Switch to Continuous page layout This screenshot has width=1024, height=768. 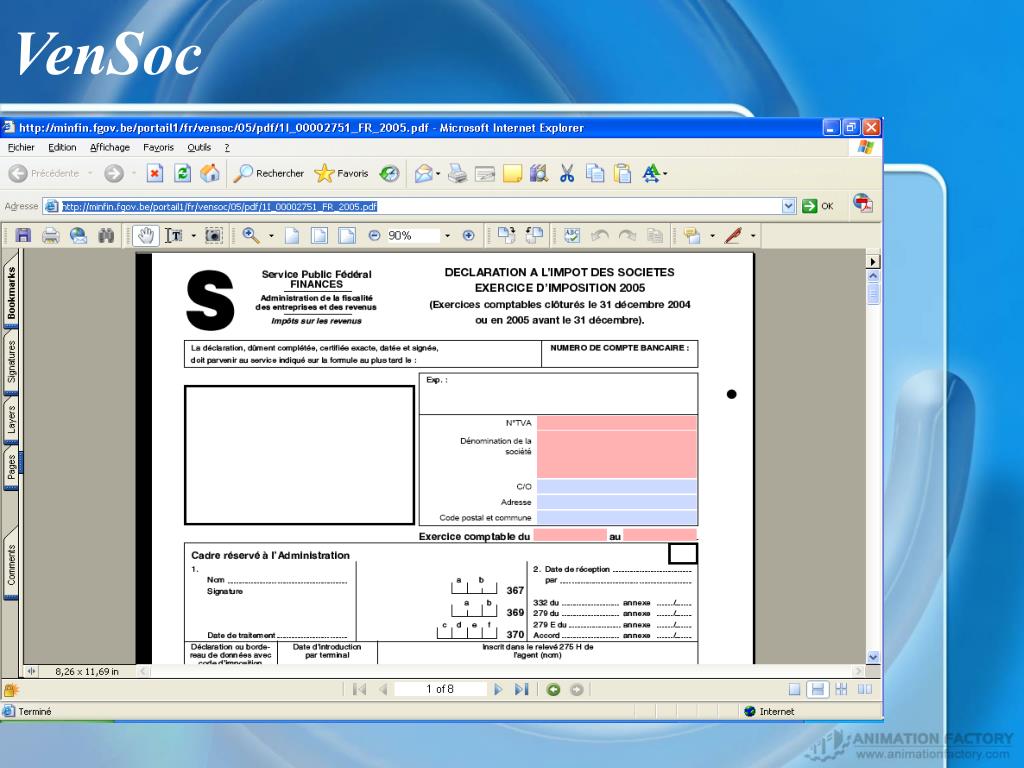click(x=817, y=689)
